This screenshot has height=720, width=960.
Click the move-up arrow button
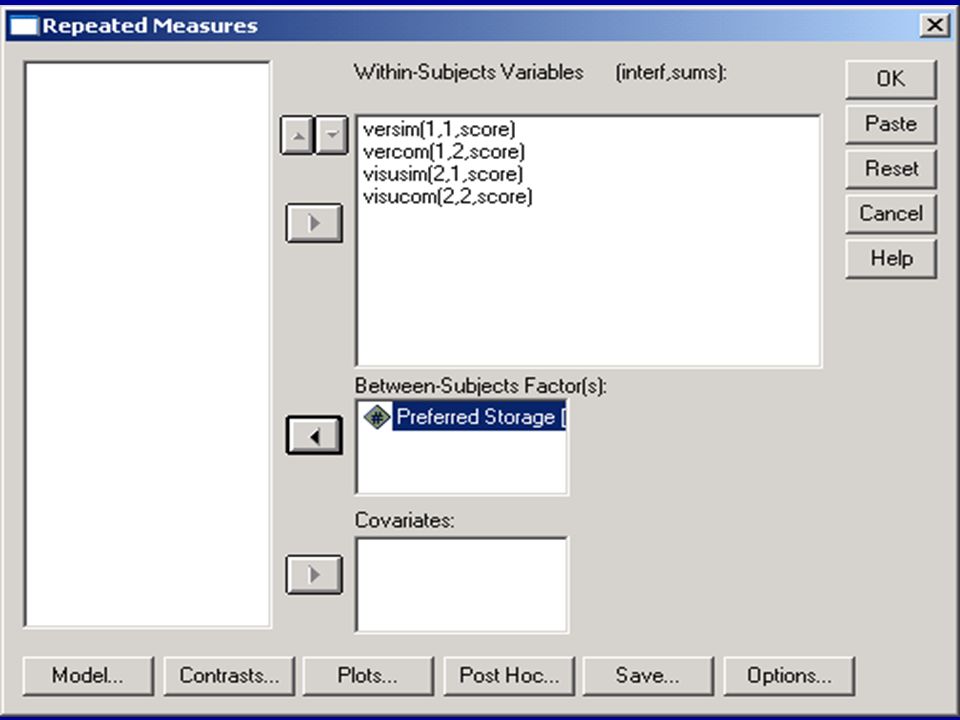[298, 135]
